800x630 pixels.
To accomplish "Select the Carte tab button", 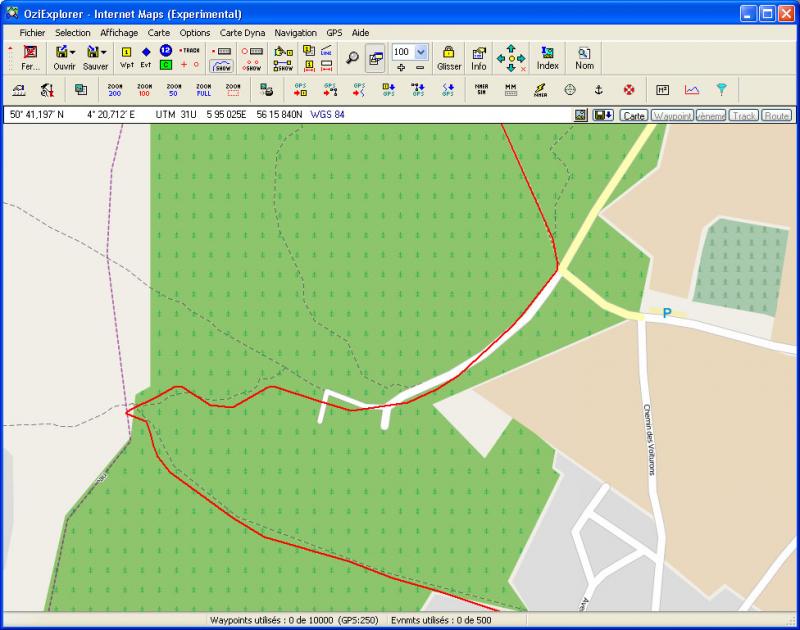I will [634, 116].
